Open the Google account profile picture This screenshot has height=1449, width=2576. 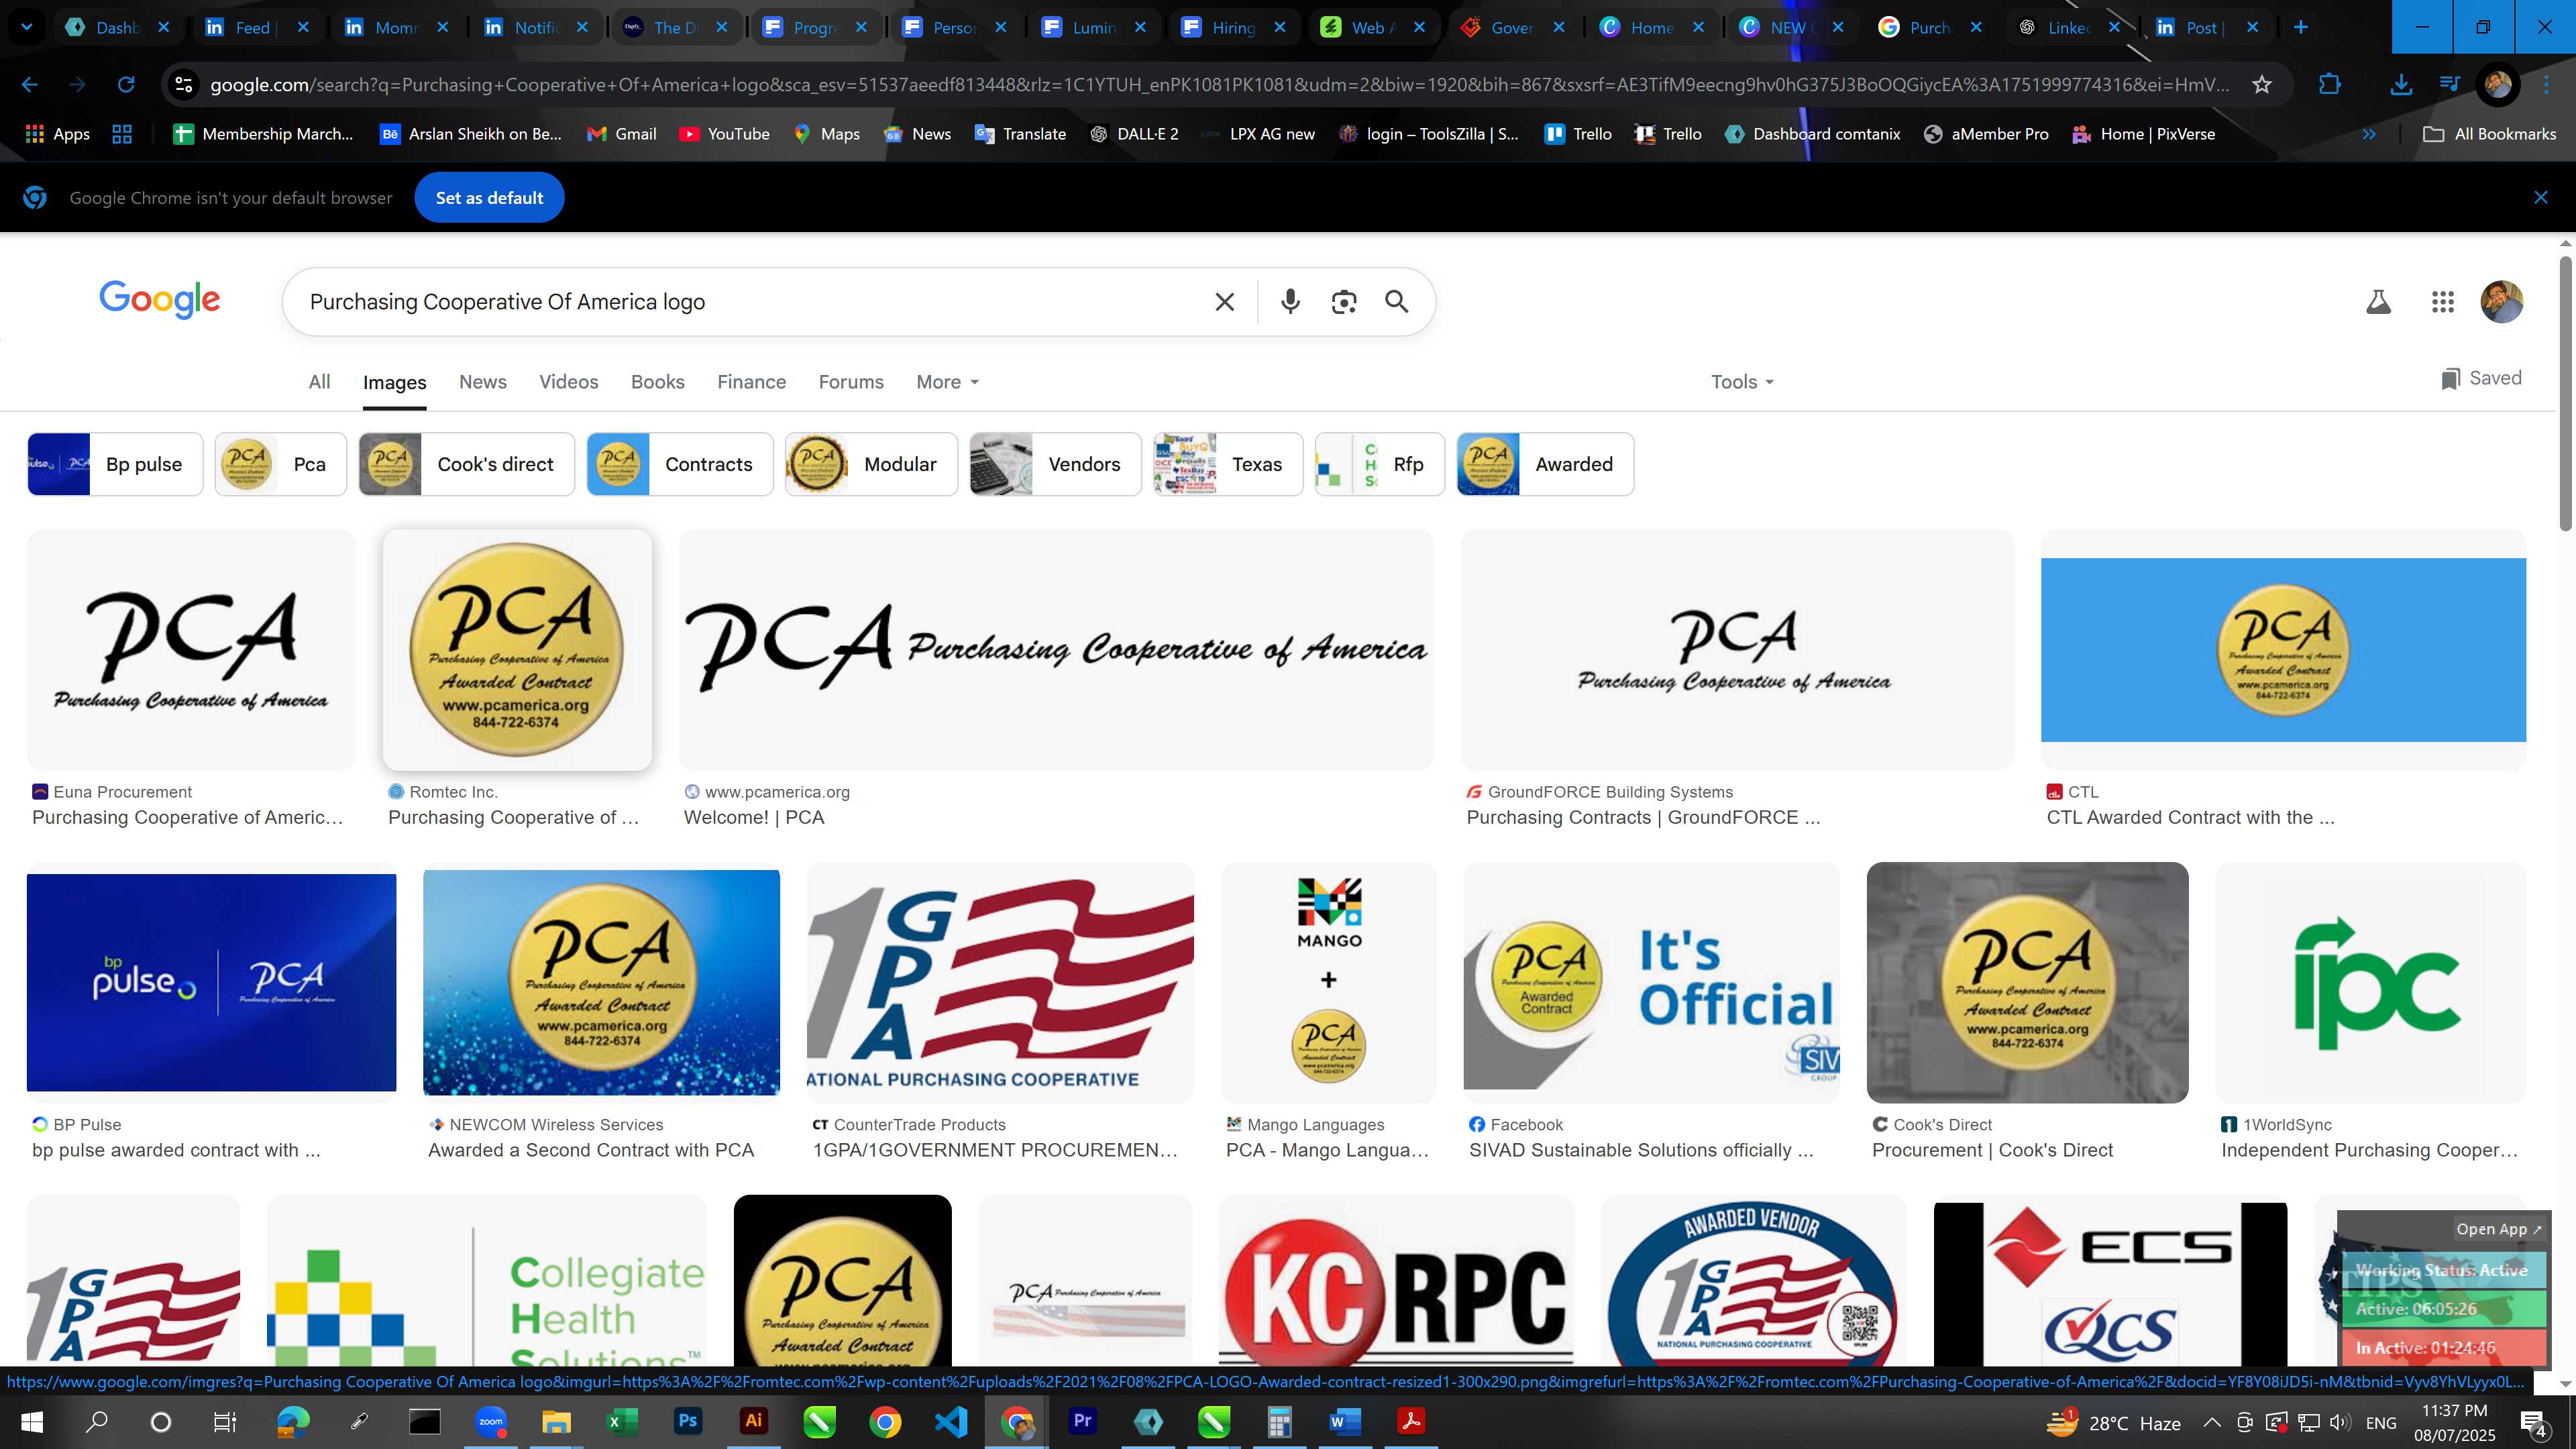[x=2502, y=302]
